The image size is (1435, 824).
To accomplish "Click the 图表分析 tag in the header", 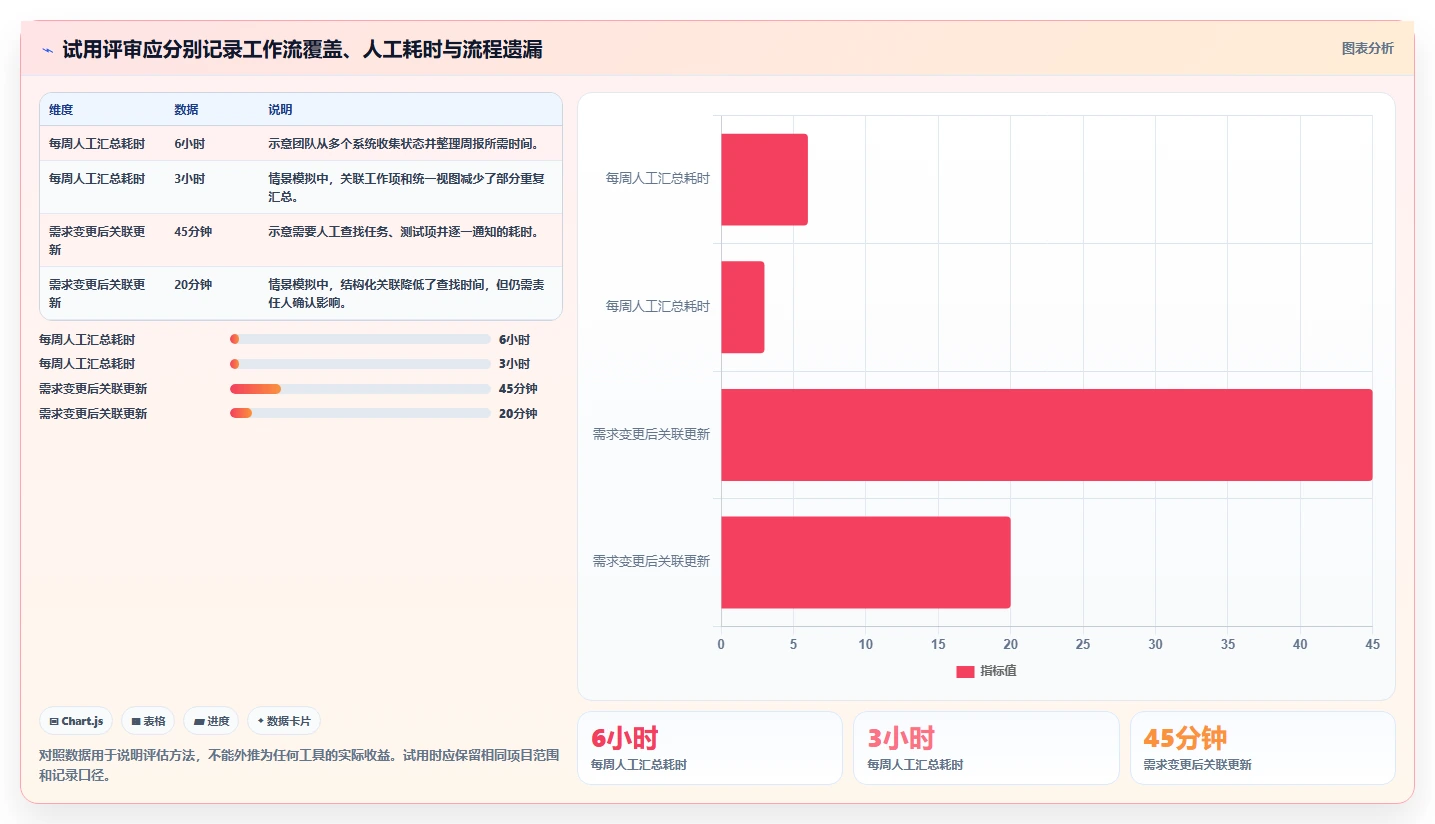I will click(1367, 48).
